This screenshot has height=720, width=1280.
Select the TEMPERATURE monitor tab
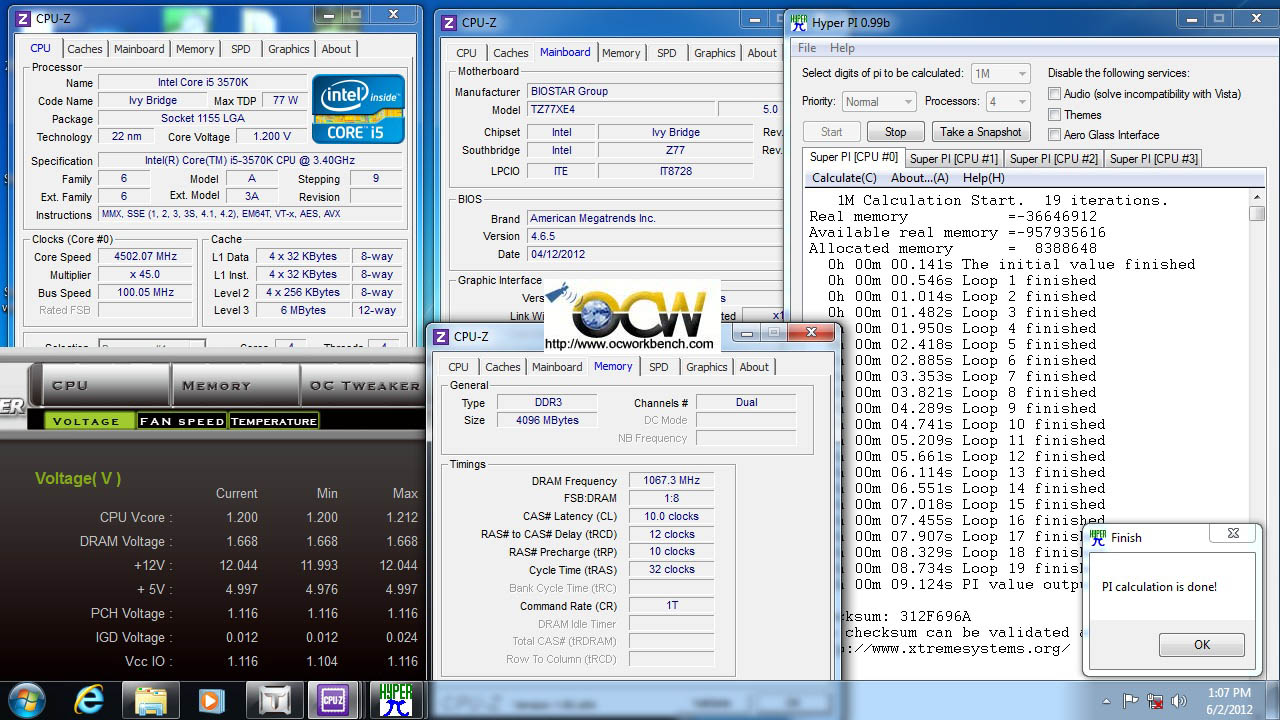274,421
